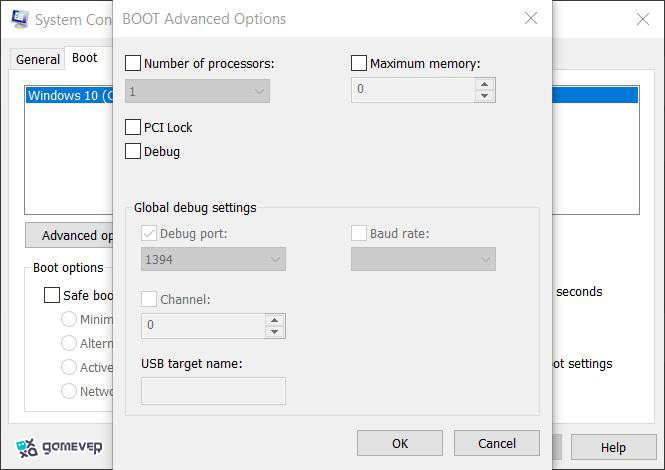
Task: Click Help in System Configuration window
Action: point(613,447)
